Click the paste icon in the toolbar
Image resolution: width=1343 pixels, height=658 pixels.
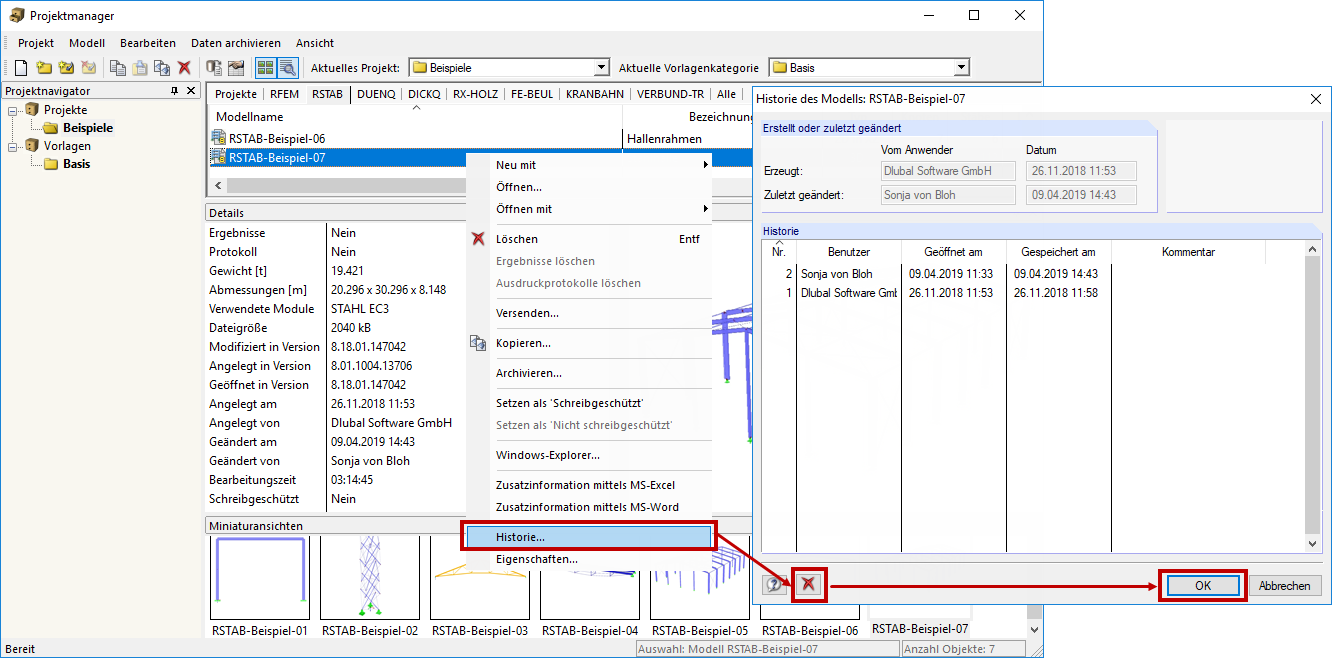coord(140,67)
